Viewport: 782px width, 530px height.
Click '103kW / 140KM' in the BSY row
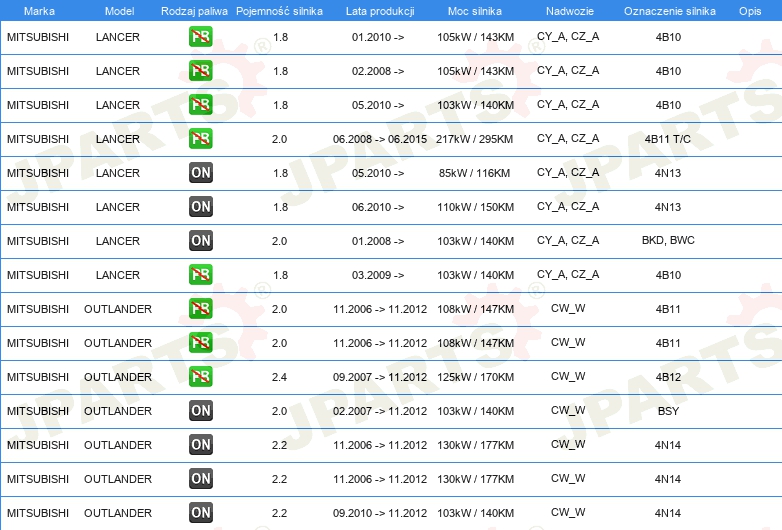(x=476, y=411)
